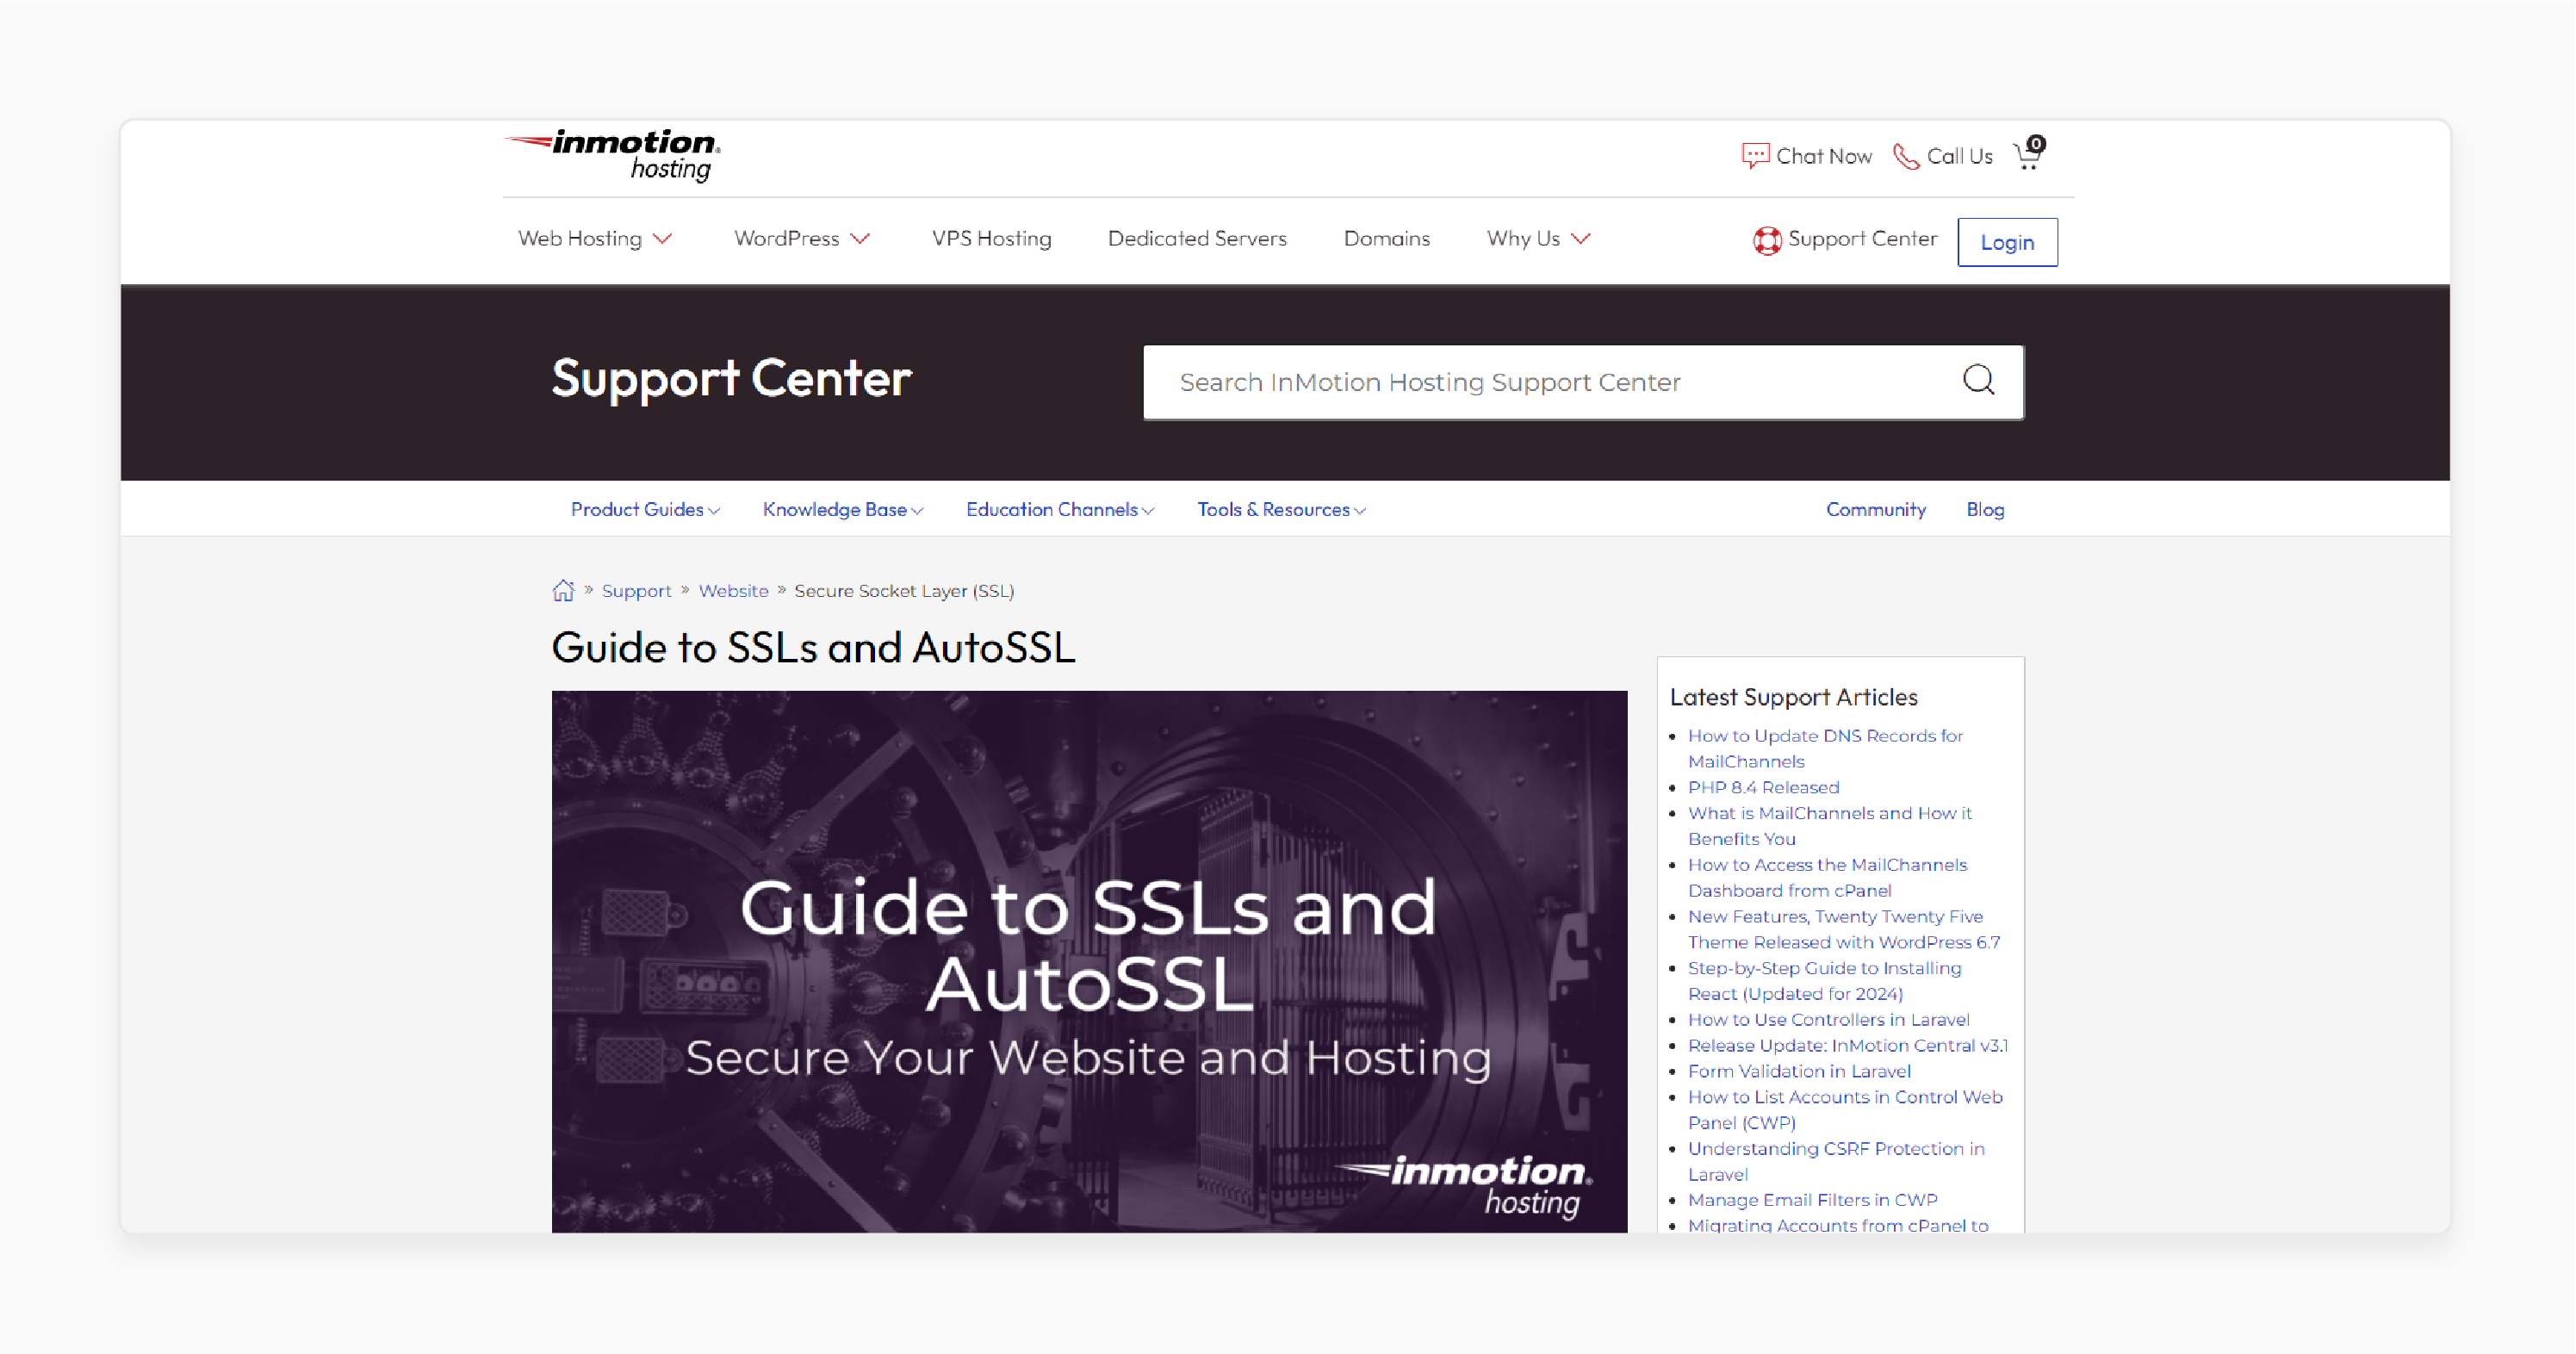
Task: Open the Education Channels dropdown
Action: [1060, 509]
